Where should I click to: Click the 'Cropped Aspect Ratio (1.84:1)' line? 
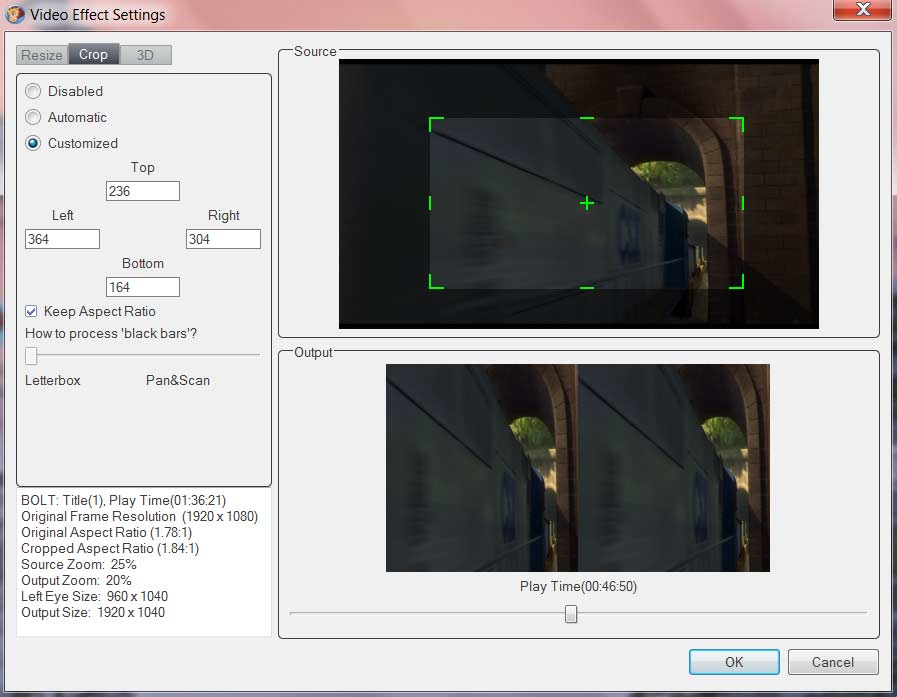coord(110,549)
